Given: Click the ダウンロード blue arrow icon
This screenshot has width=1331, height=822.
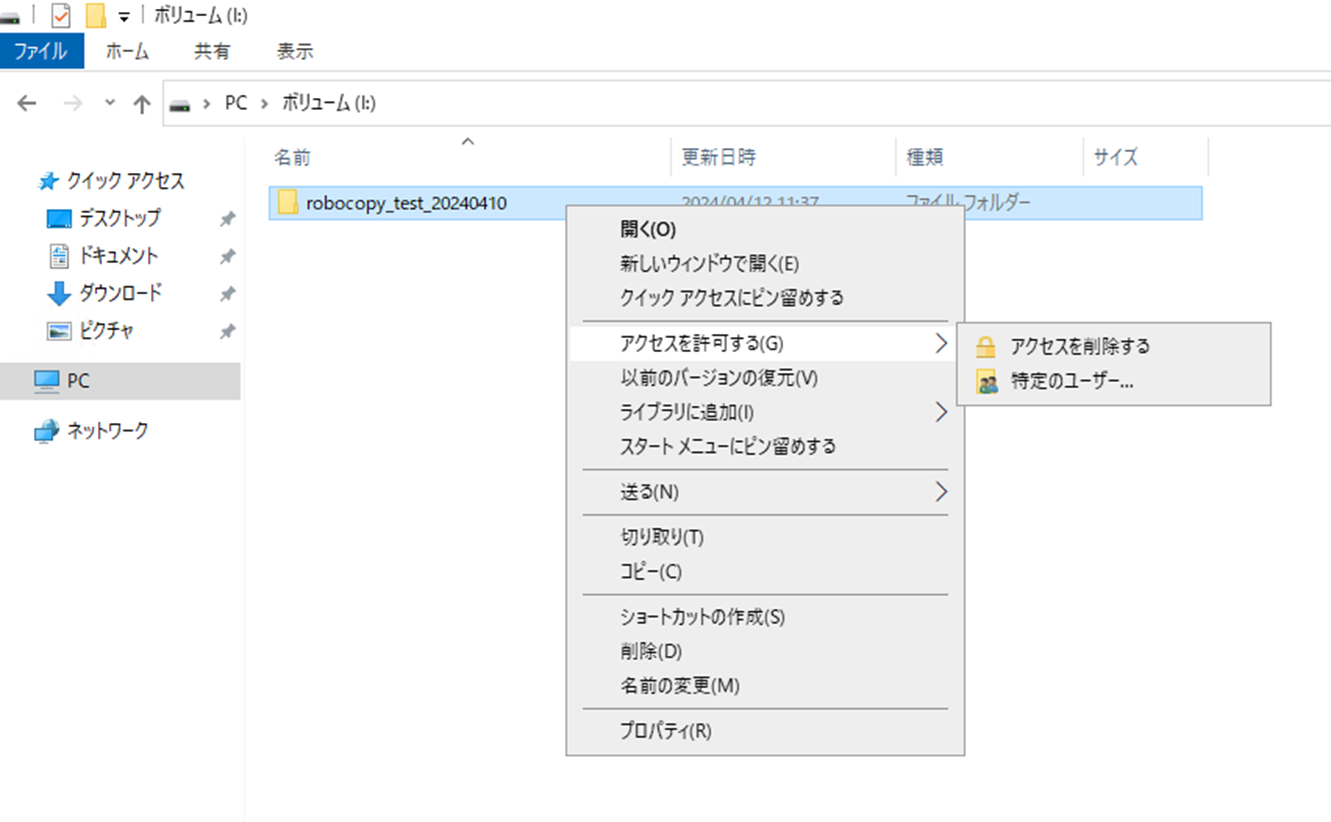Looking at the screenshot, I should coord(60,294).
